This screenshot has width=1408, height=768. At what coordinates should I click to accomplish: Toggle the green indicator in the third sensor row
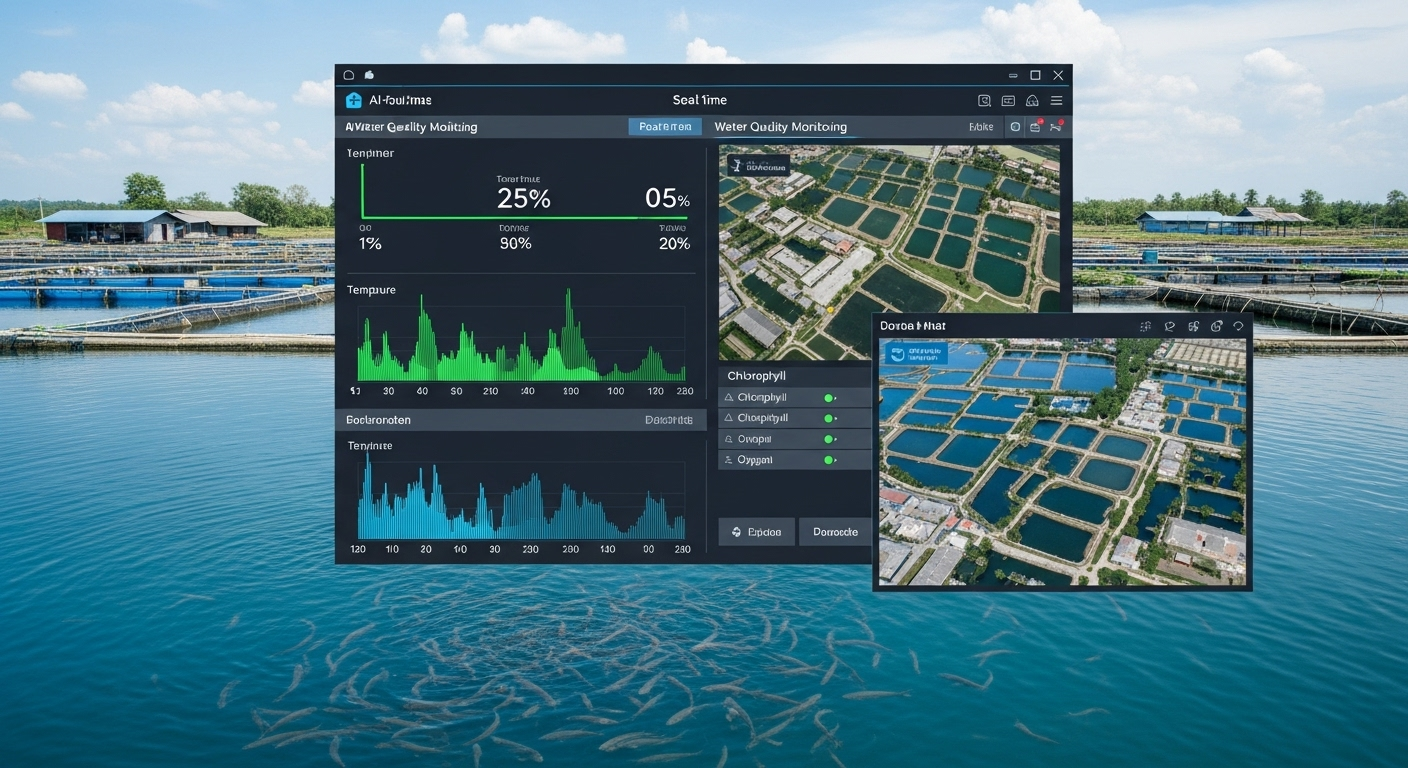click(x=829, y=439)
